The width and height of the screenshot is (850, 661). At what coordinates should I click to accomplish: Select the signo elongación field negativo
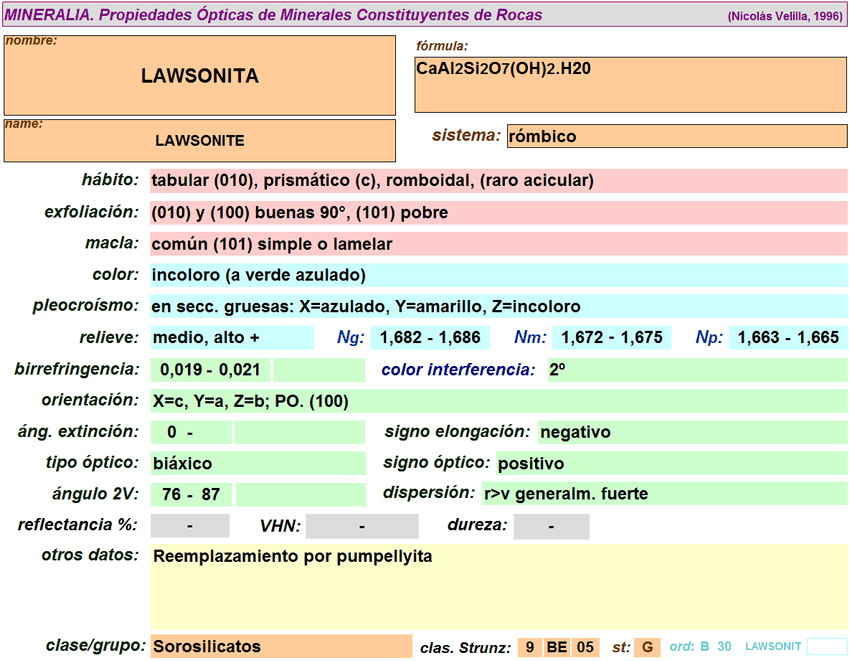click(691, 432)
